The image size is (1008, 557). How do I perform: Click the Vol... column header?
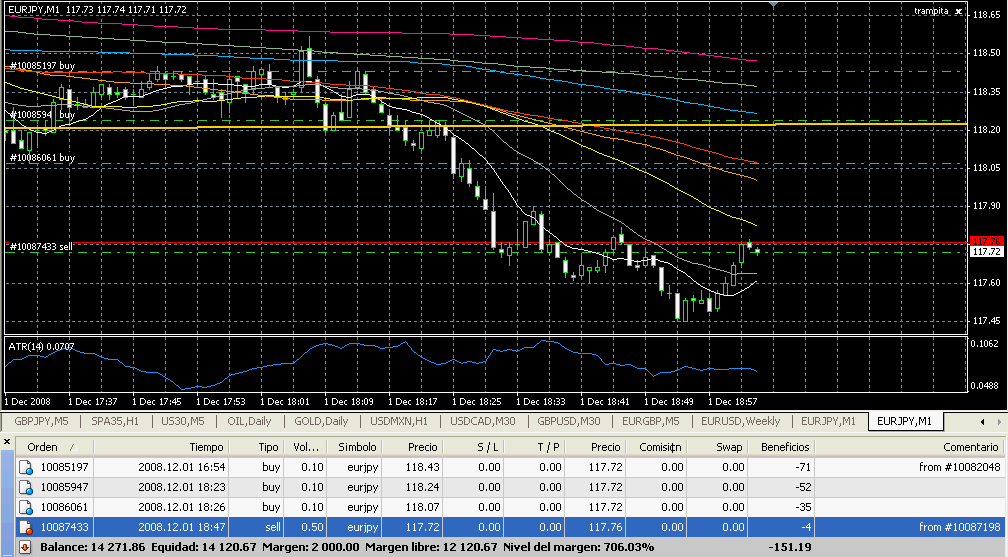tap(305, 447)
